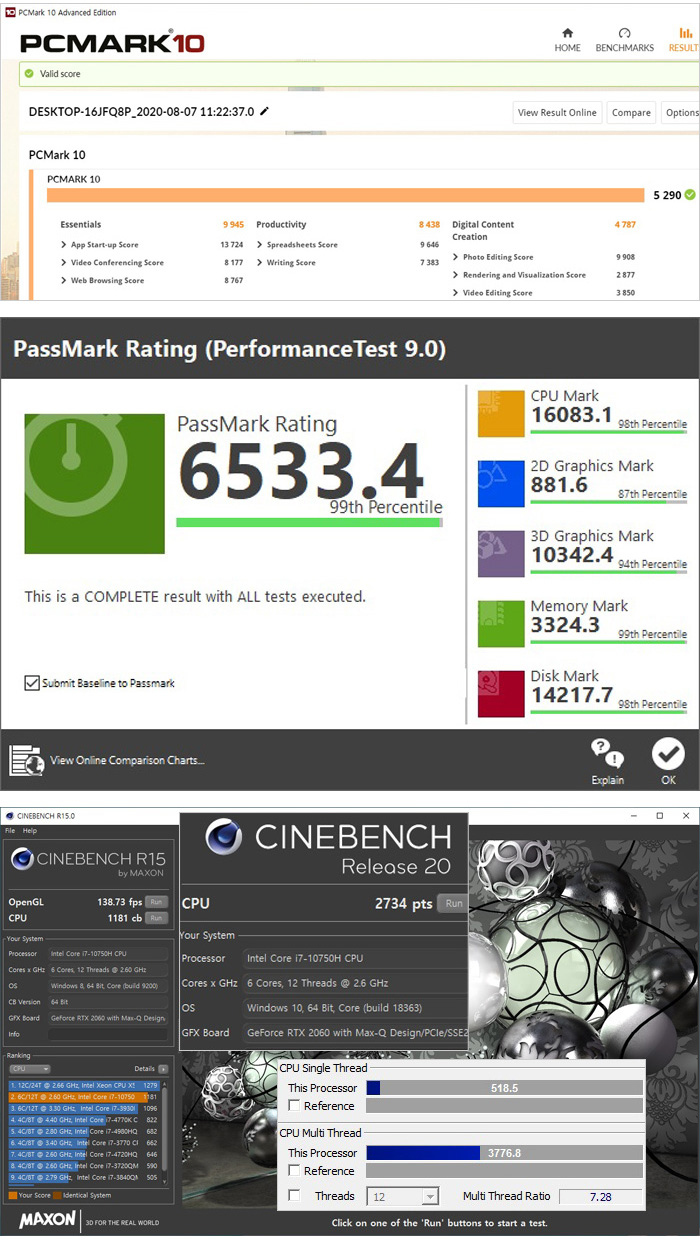The width and height of the screenshot is (700, 1240).
Task: Click View Online Comparison Charts link
Action: [127, 761]
